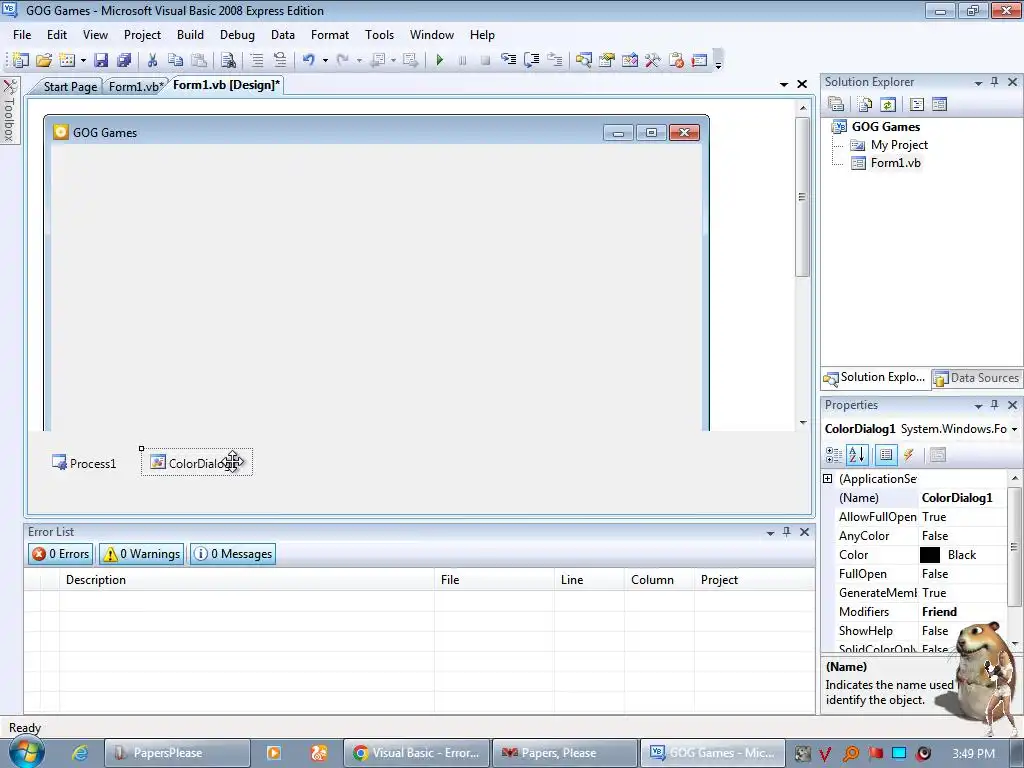Open the Format menu

pyautogui.click(x=330, y=35)
